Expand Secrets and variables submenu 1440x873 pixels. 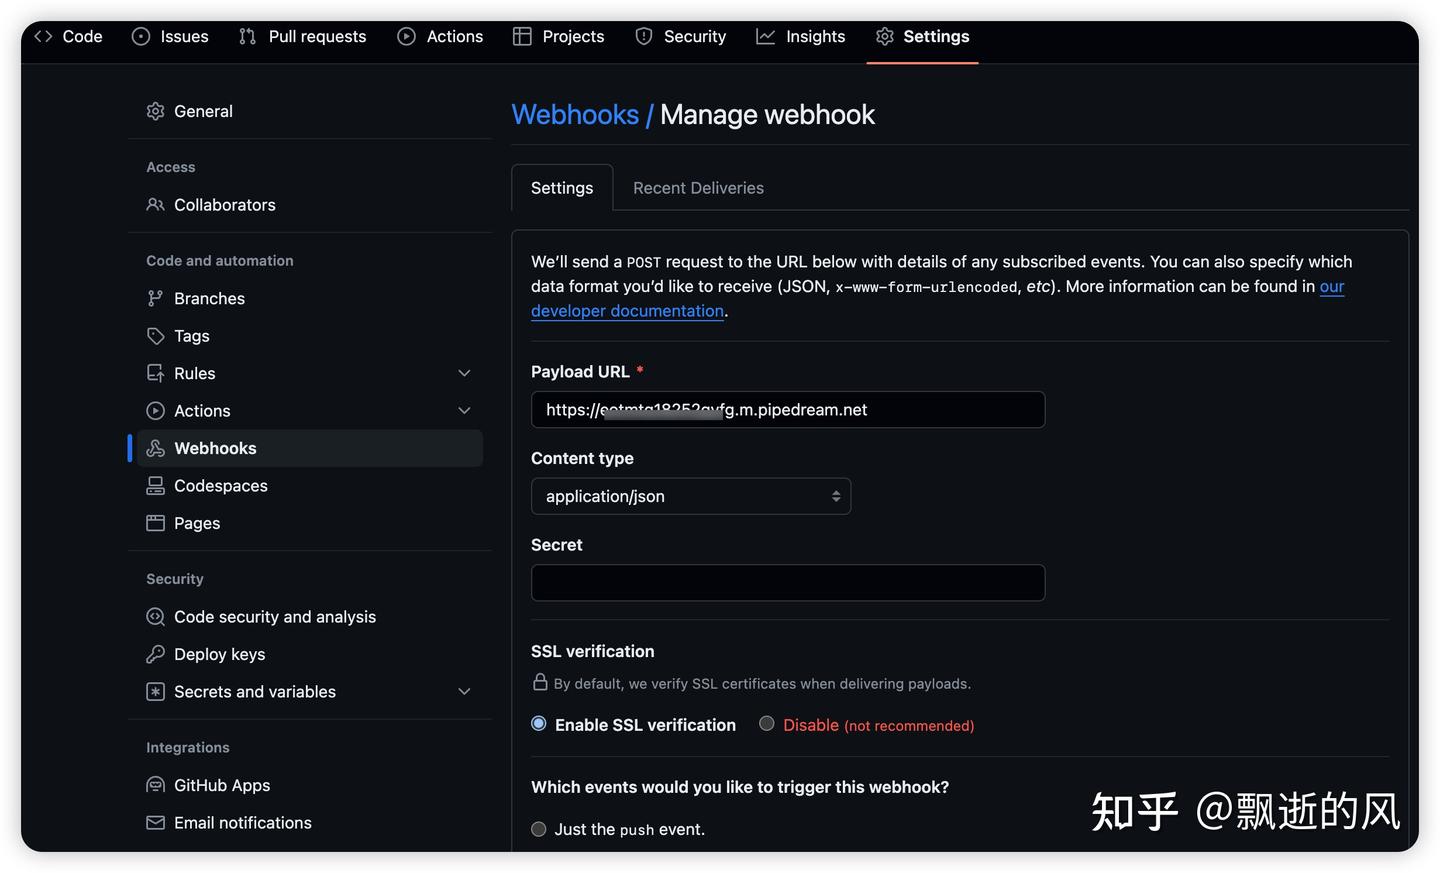click(464, 692)
